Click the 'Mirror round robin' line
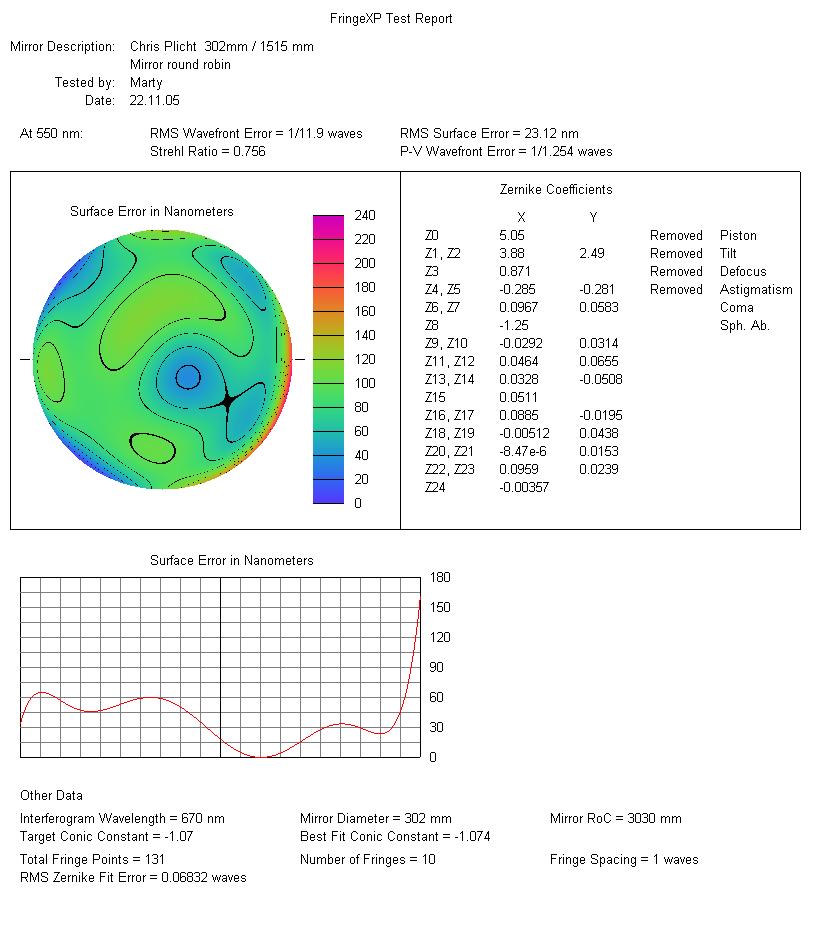 (x=180, y=65)
